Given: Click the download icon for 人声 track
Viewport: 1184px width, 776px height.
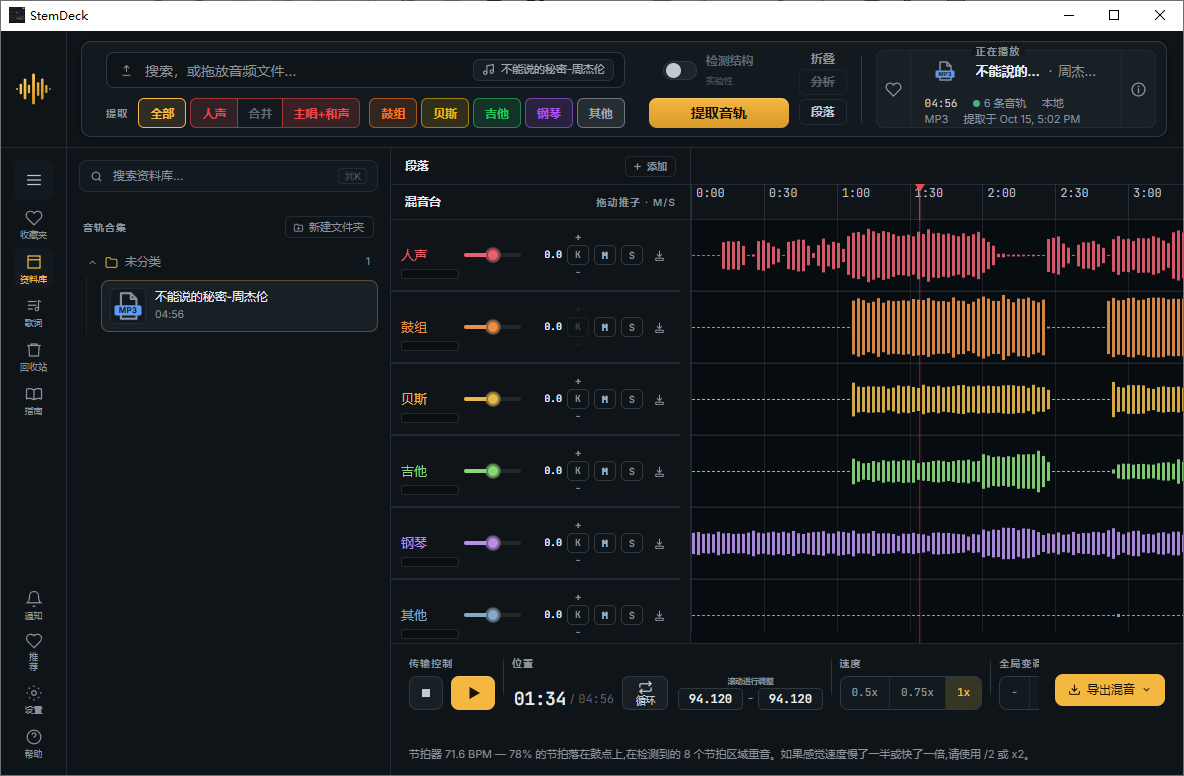Looking at the screenshot, I should tap(659, 255).
